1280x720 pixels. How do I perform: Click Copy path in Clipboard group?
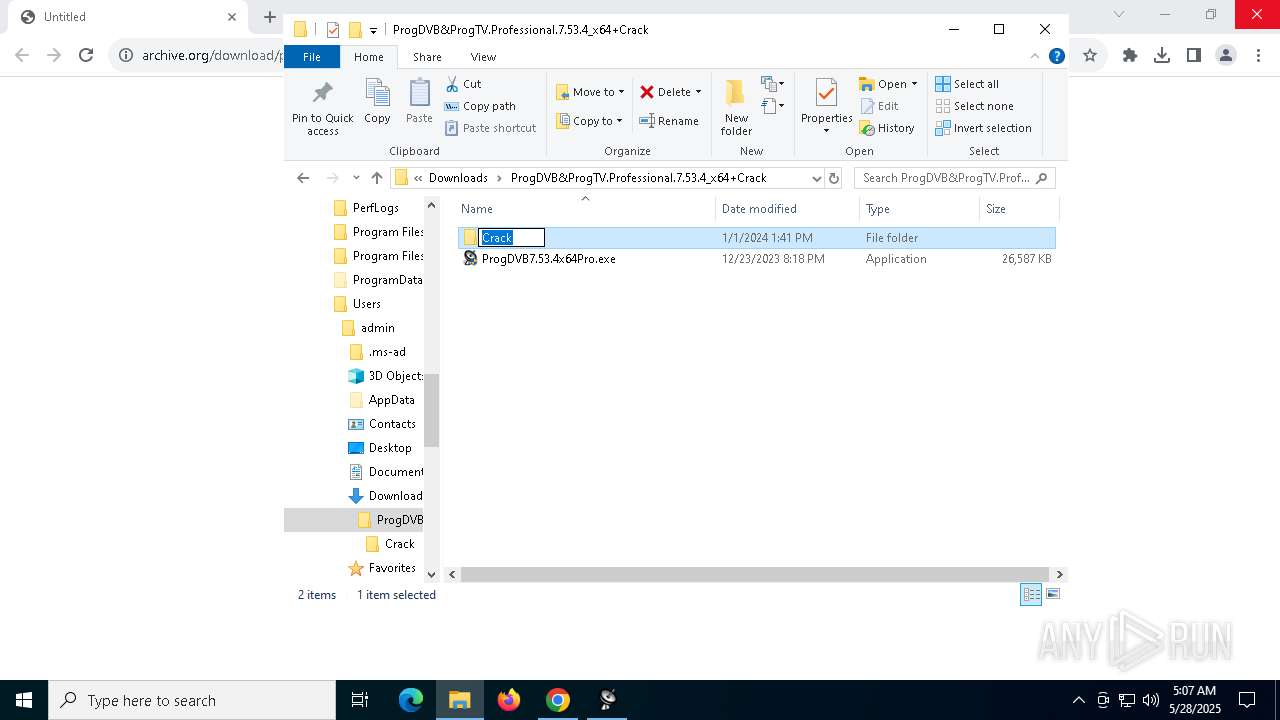tap(480, 106)
